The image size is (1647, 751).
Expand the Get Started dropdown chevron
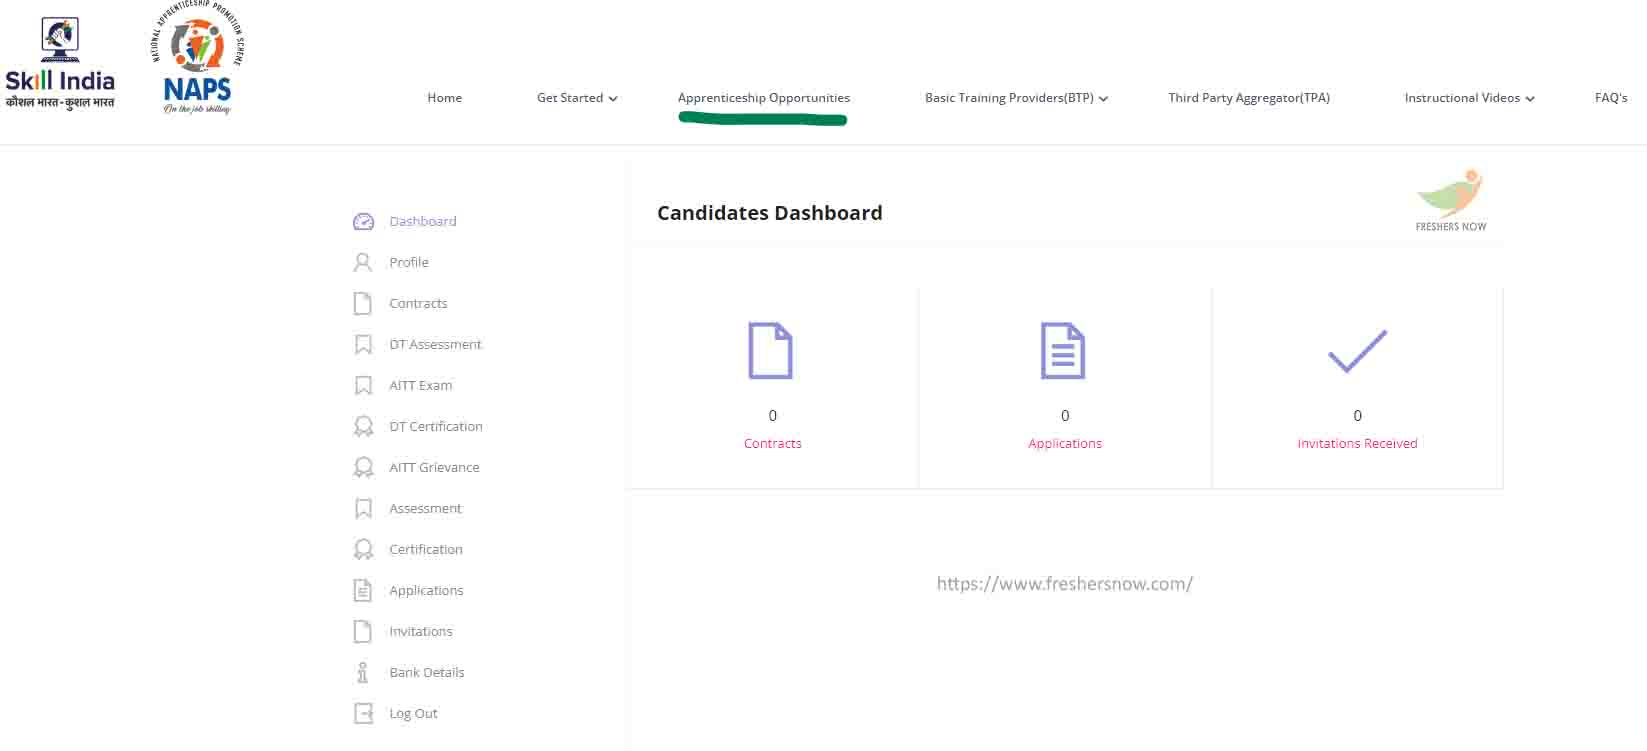click(613, 99)
